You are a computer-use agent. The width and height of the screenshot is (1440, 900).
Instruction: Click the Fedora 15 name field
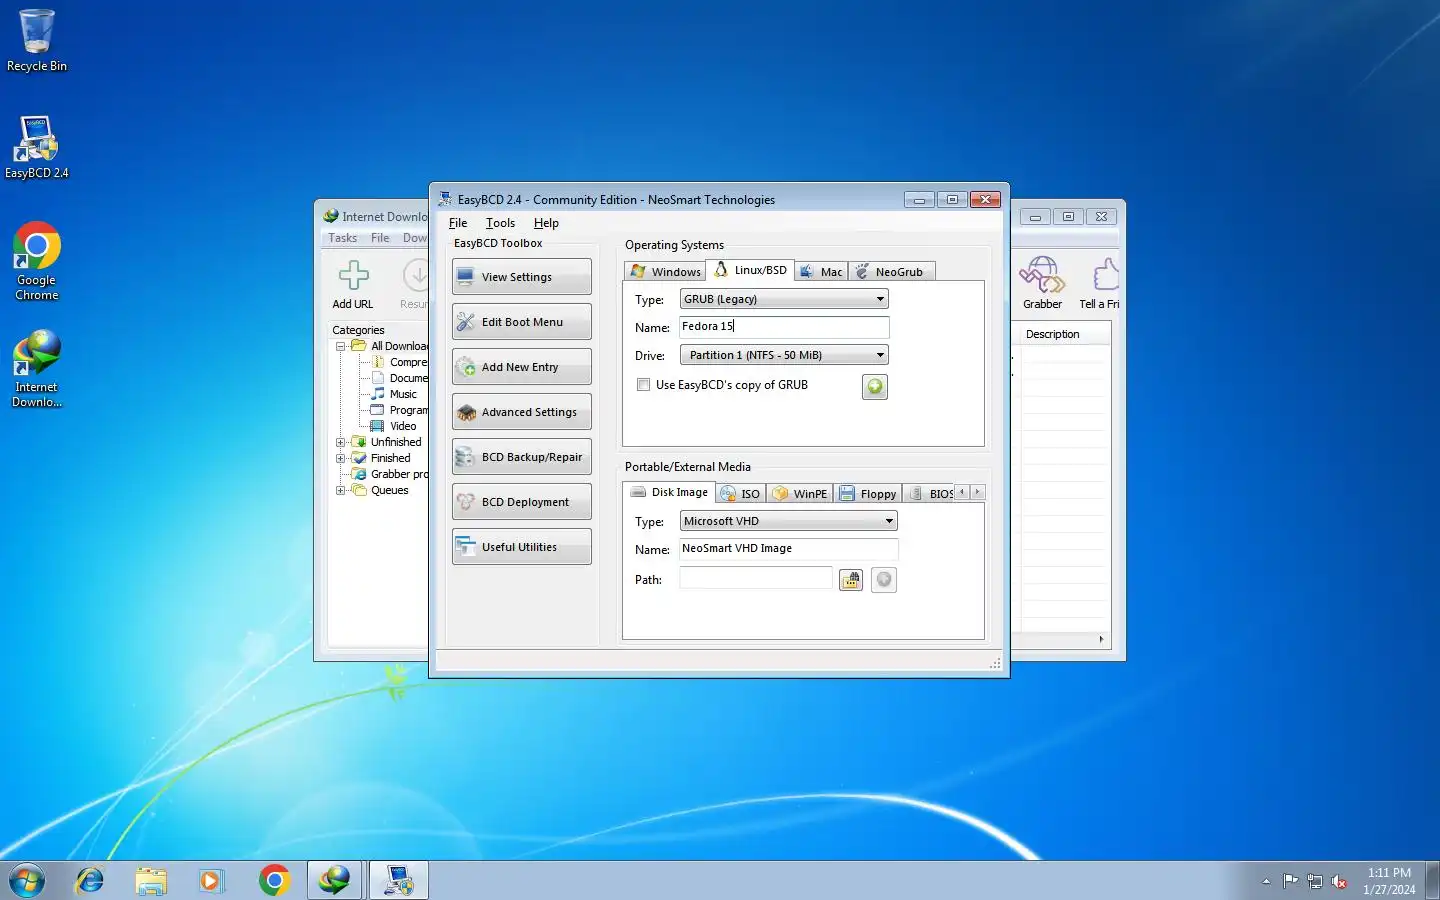tap(784, 327)
